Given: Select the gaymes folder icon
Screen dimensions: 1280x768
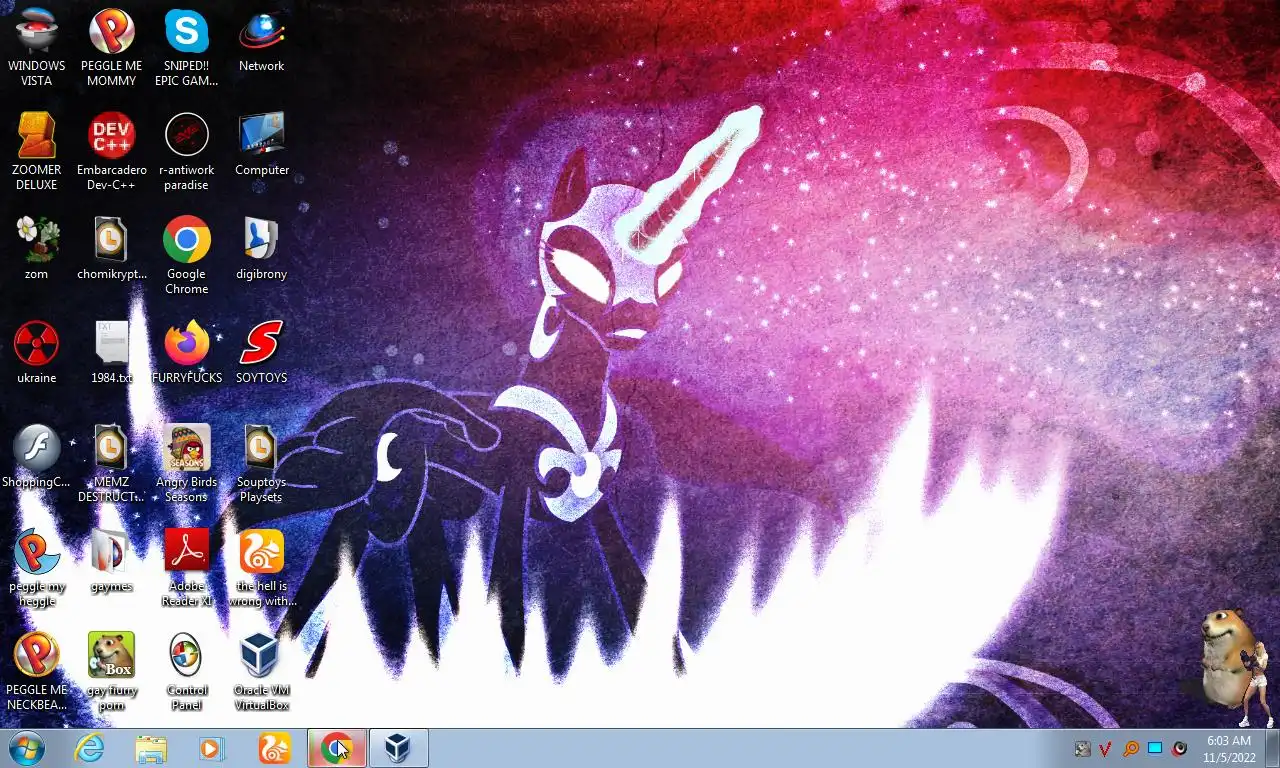Looking at the screenshot, I should 112,560.
